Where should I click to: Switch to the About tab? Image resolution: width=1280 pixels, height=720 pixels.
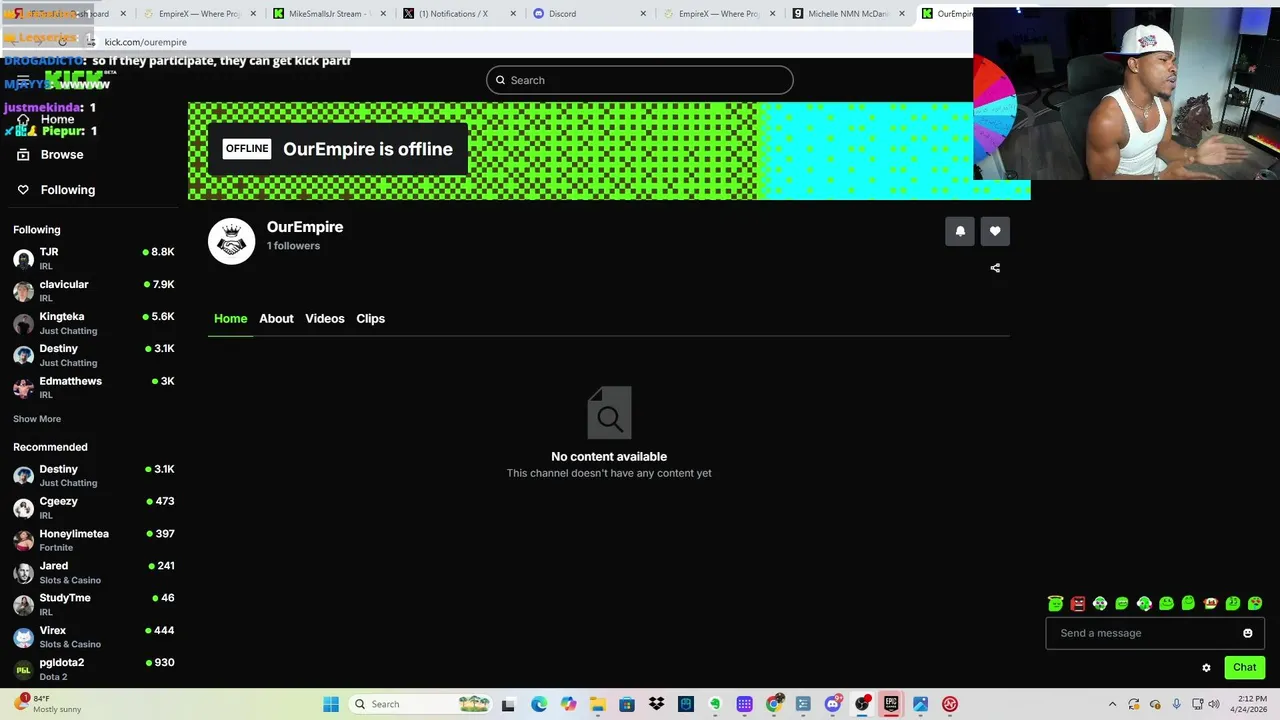pyautogui.click(x=276, y=319)
